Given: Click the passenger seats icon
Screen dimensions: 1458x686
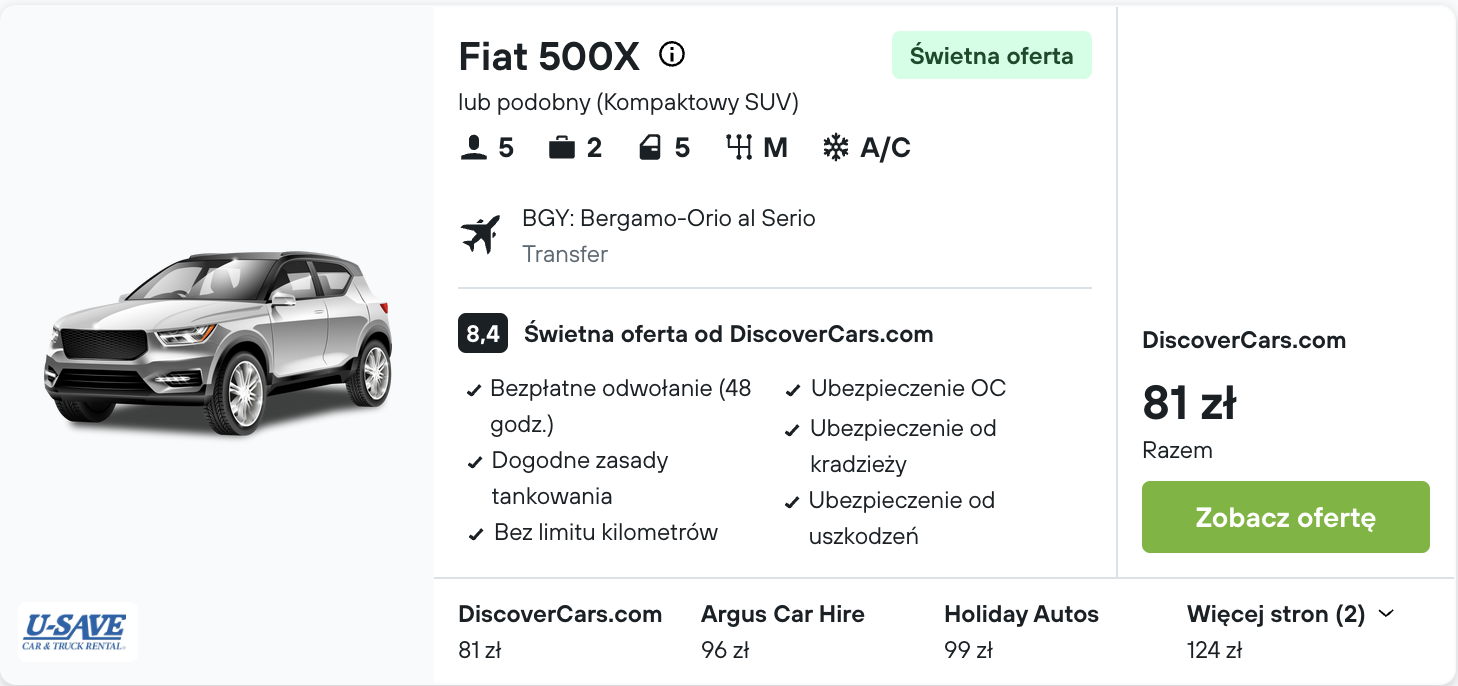Looking at the screenshot, I should pos(473,149).
